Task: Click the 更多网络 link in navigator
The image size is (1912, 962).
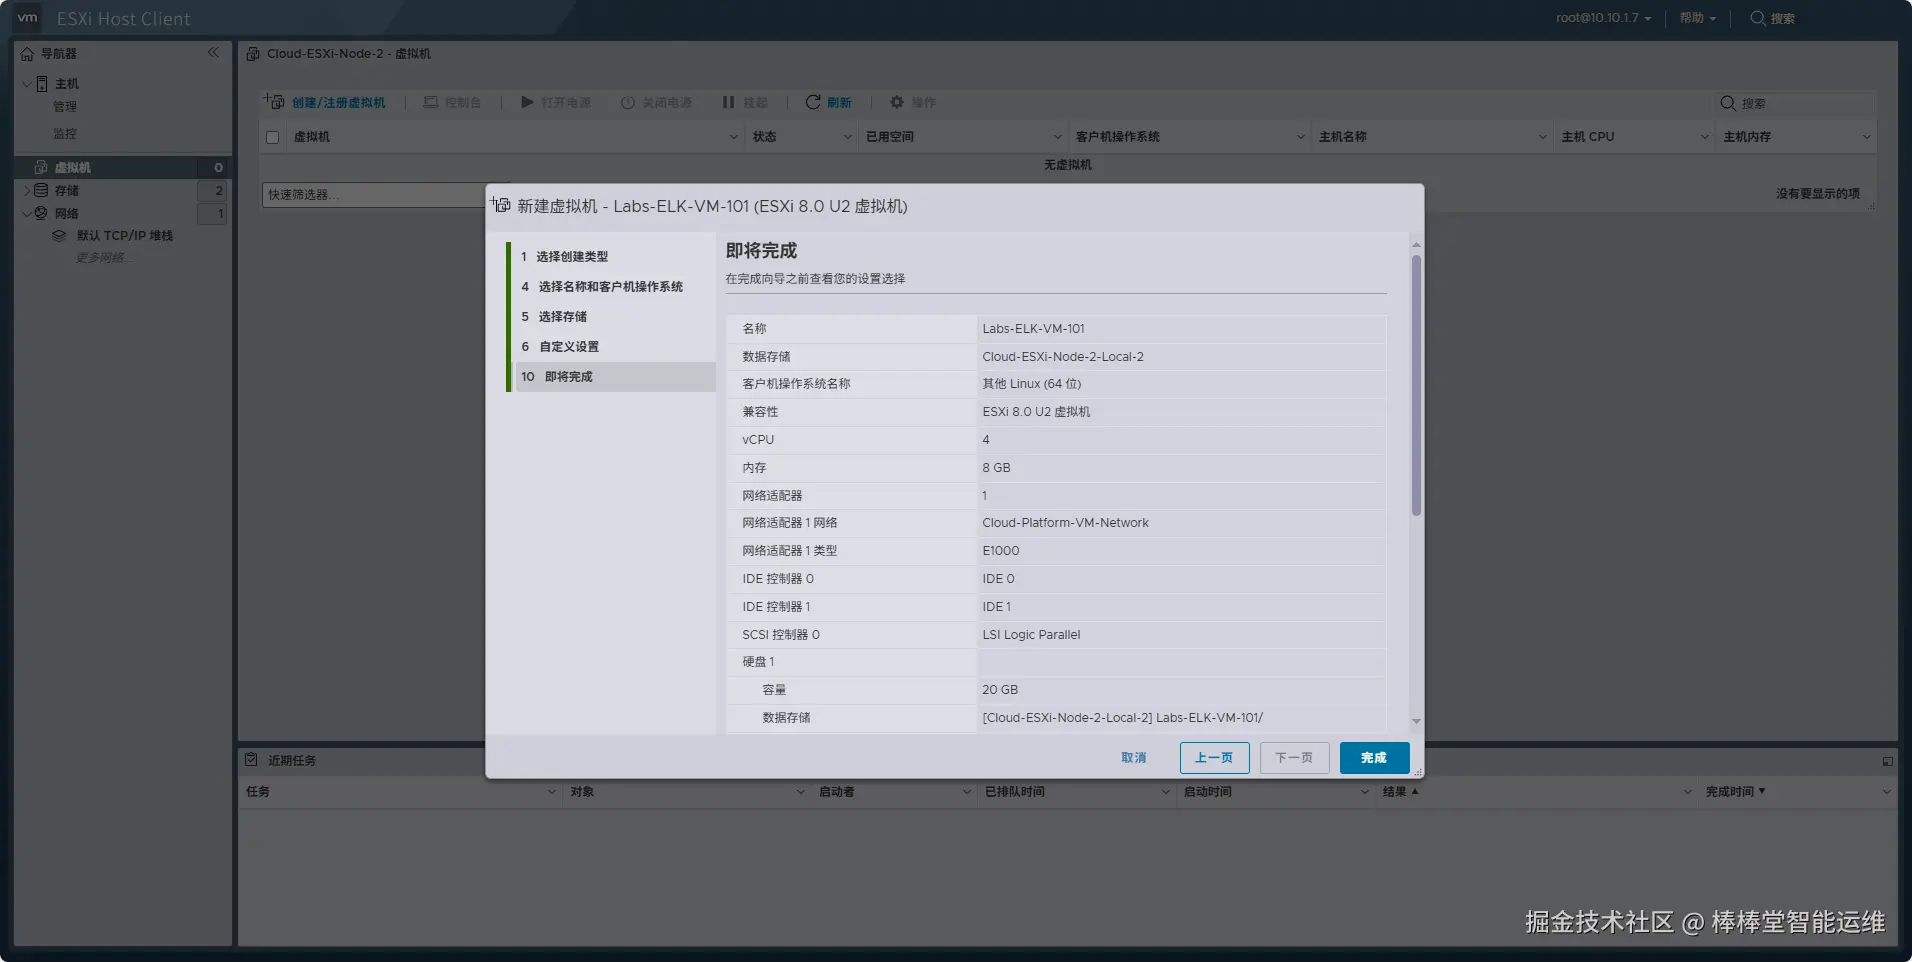Action: point(102,258)
